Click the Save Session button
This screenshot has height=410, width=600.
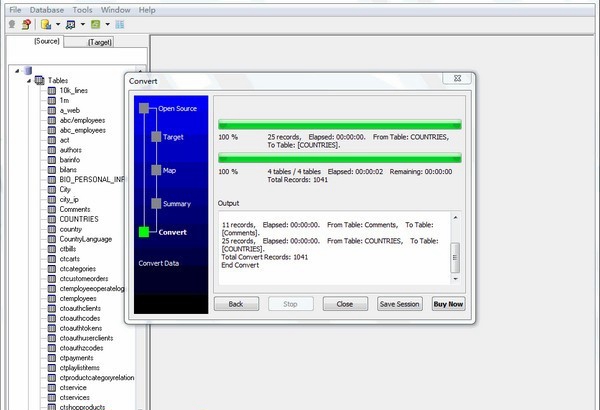tap(400, 304)
